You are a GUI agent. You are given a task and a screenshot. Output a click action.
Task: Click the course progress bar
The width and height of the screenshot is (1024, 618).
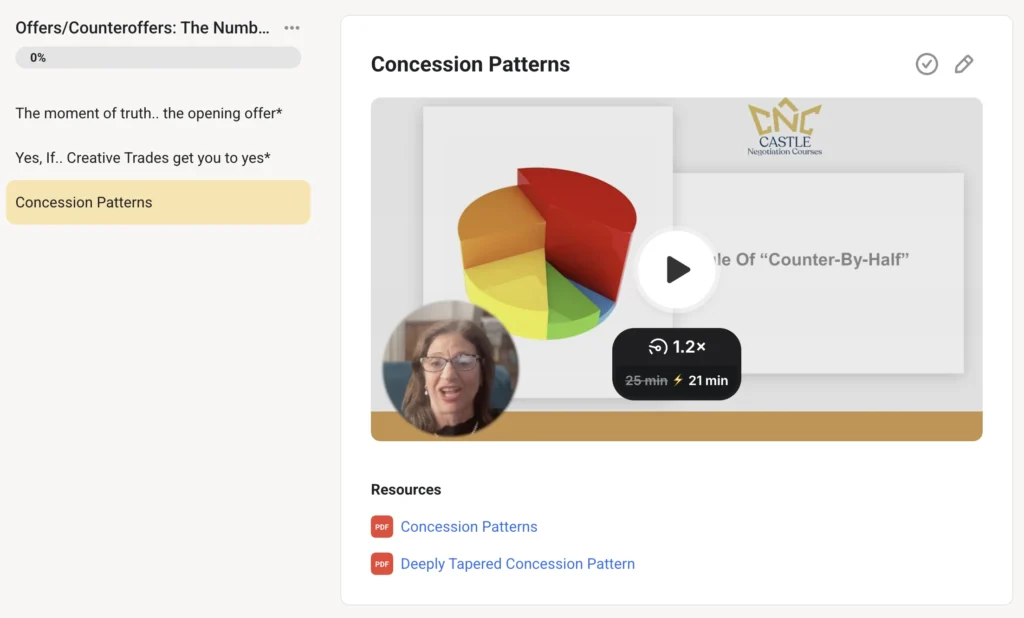[x=158, y=58]
